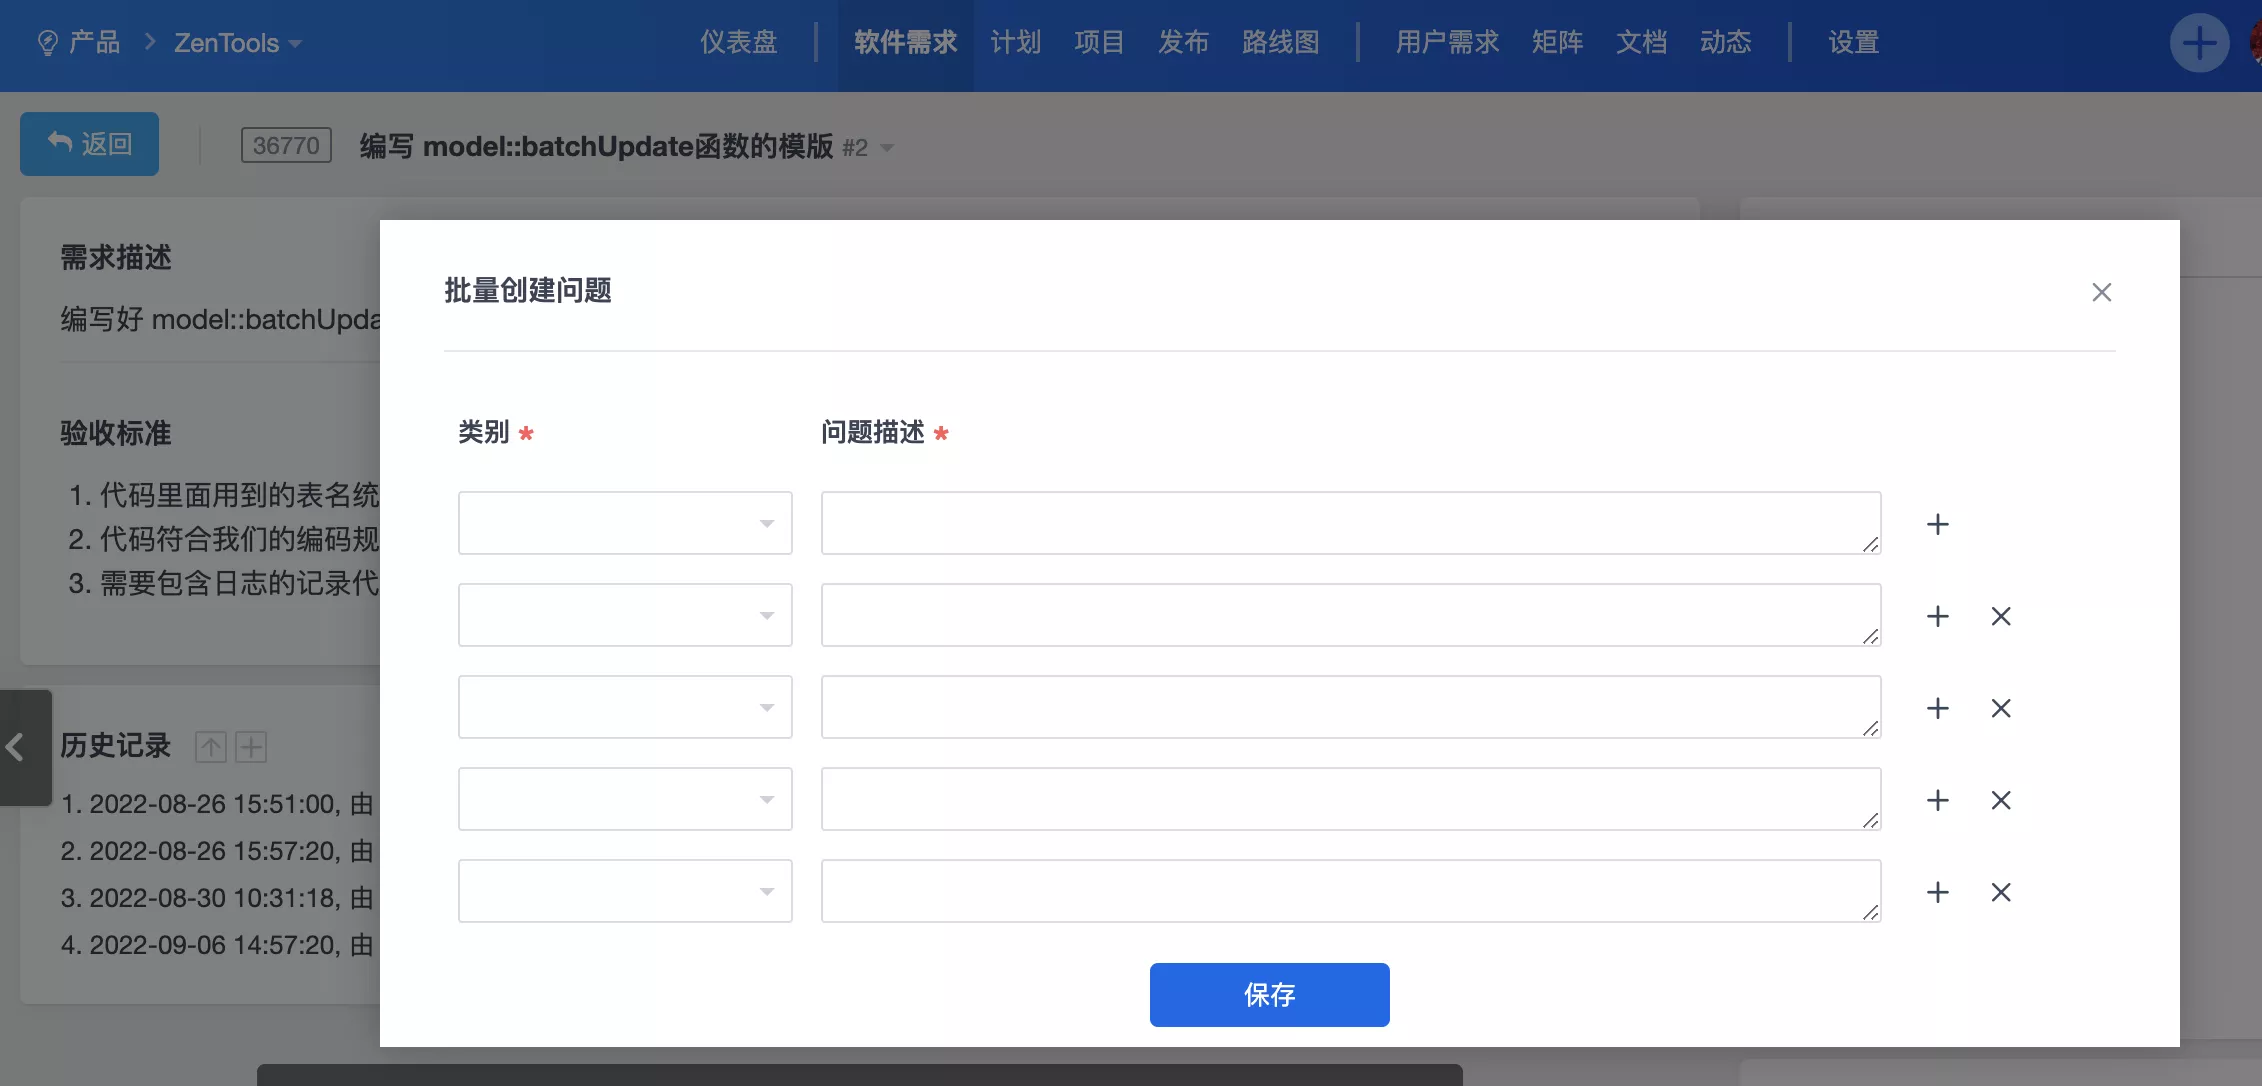Open the 动态 tab
The image size is (2262, 1086).
coord(1725,42)
